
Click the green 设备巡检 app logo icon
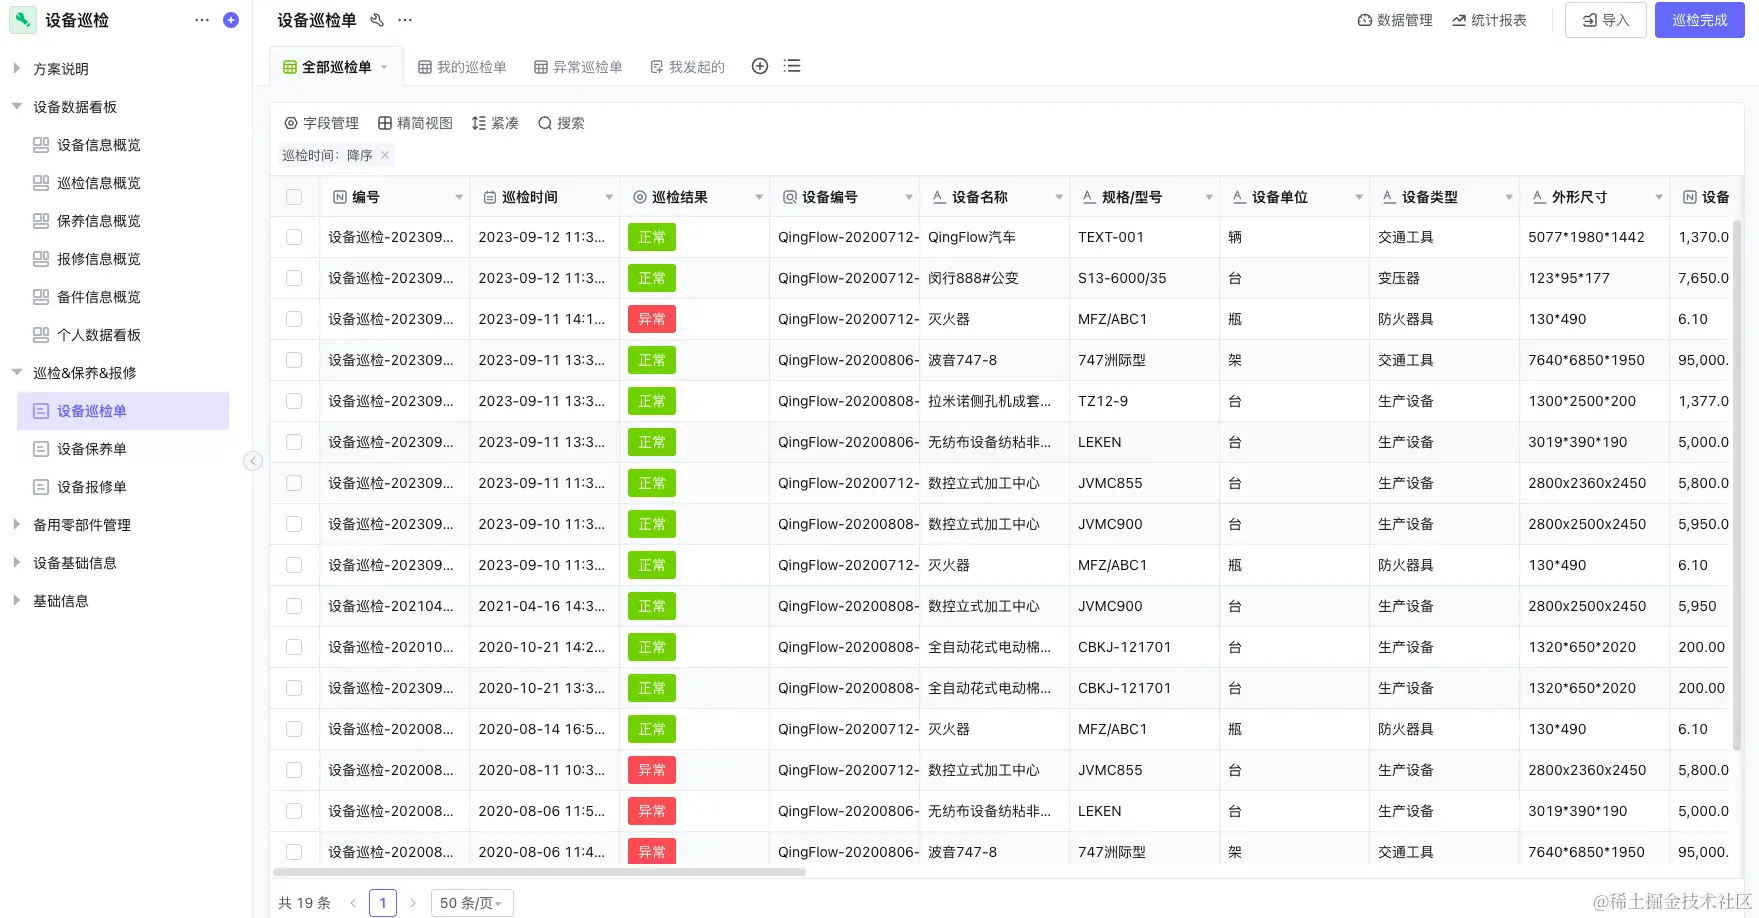[x=22, y=20]
